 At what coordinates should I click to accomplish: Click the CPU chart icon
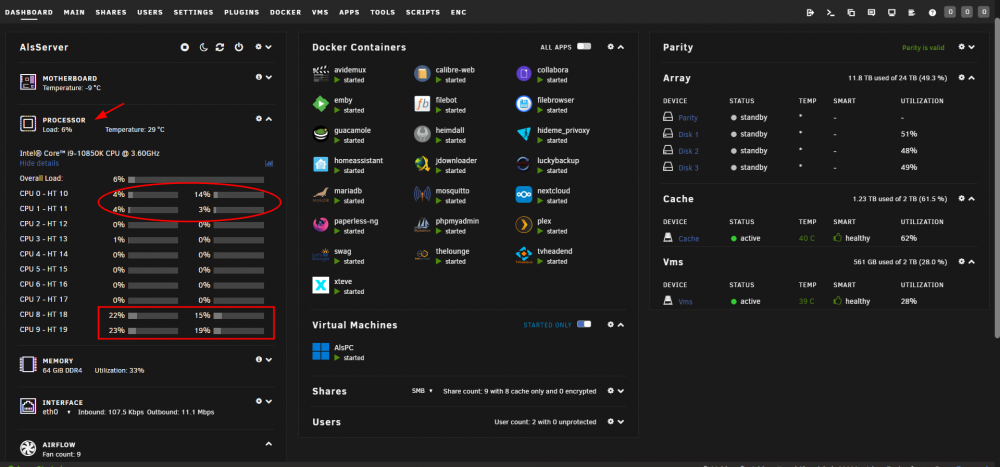[x=269, y=163]
